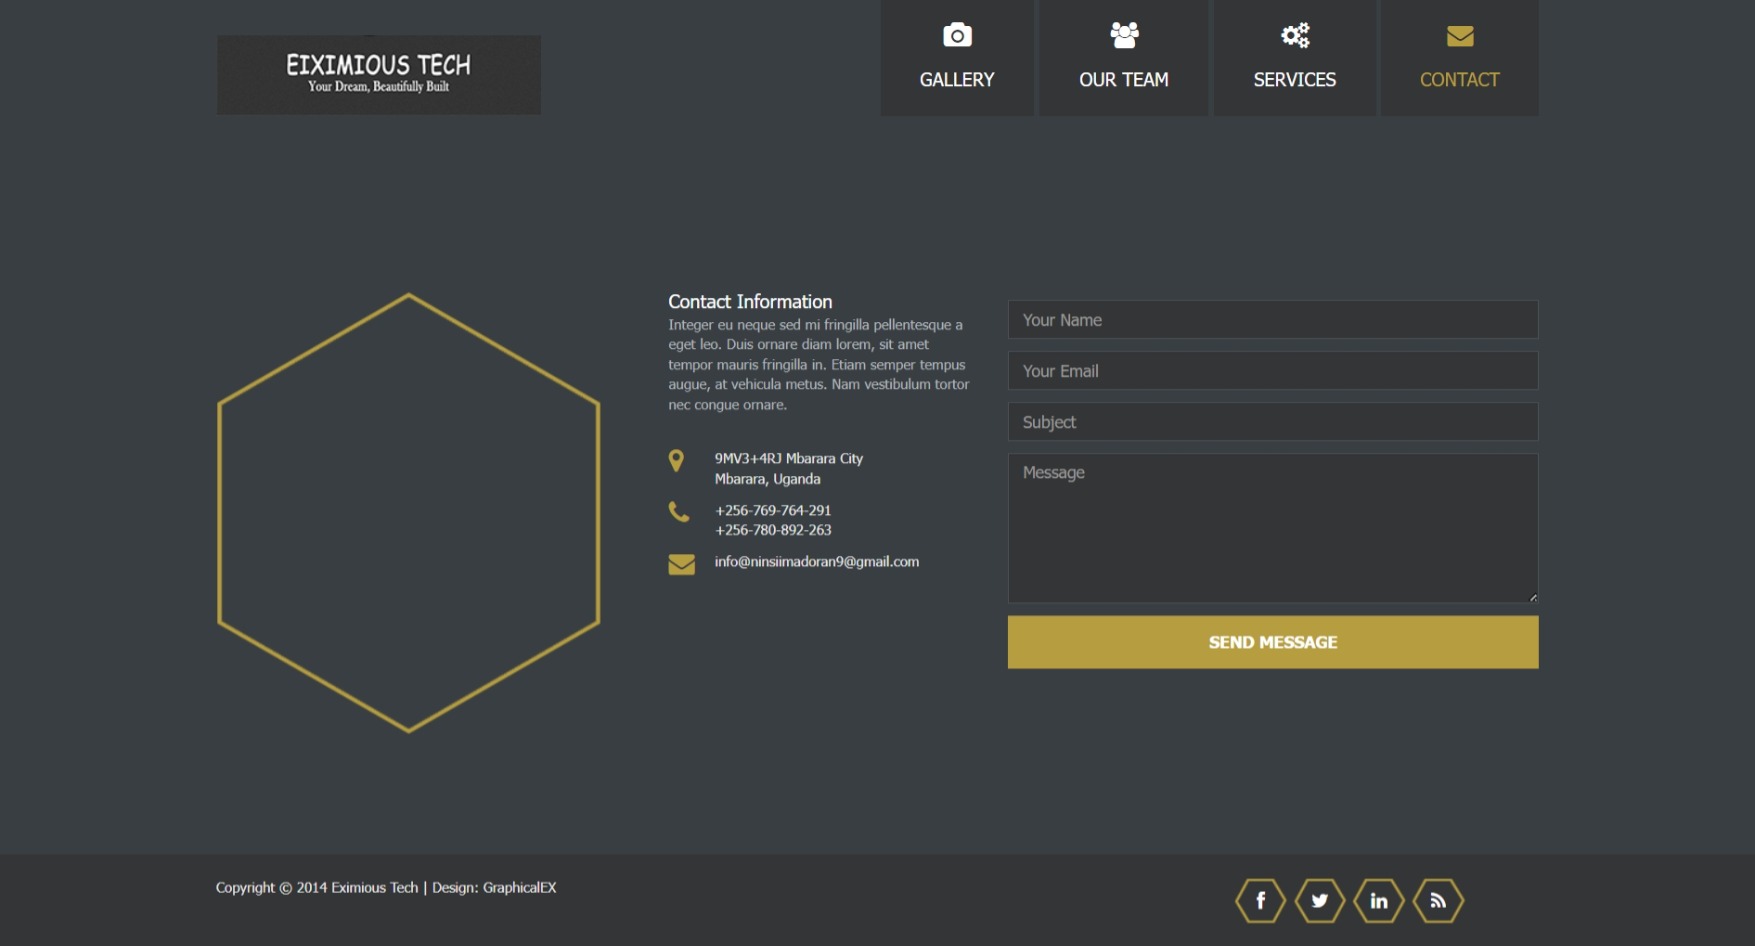Click the gears icon above Services
Viewport: 1755px width, 946px height.
pyautogui.click(x=1294, y=34)
